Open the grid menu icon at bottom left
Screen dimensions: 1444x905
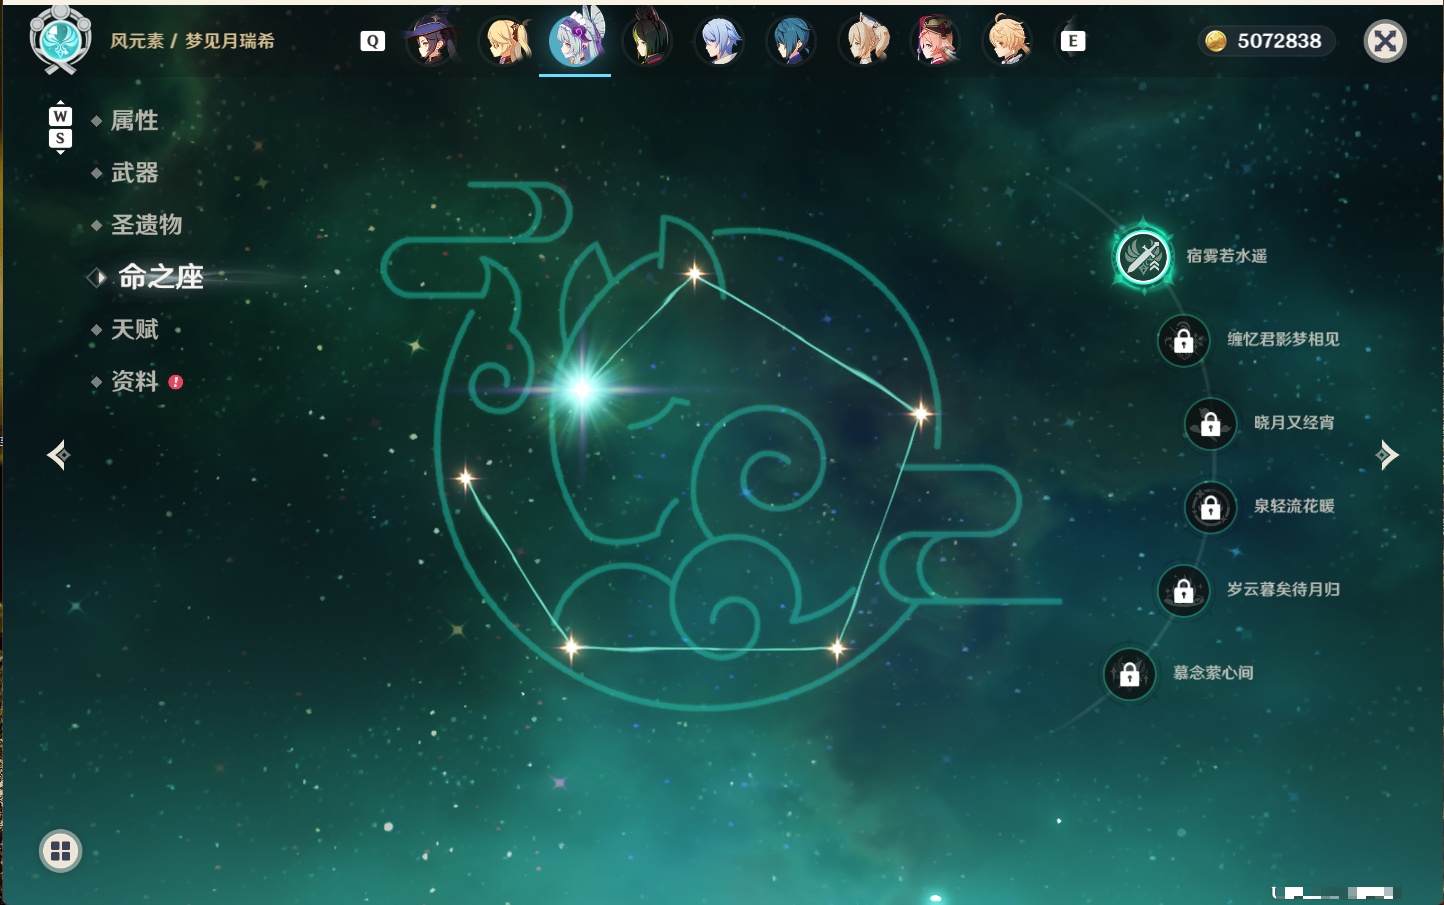point(60,851)
